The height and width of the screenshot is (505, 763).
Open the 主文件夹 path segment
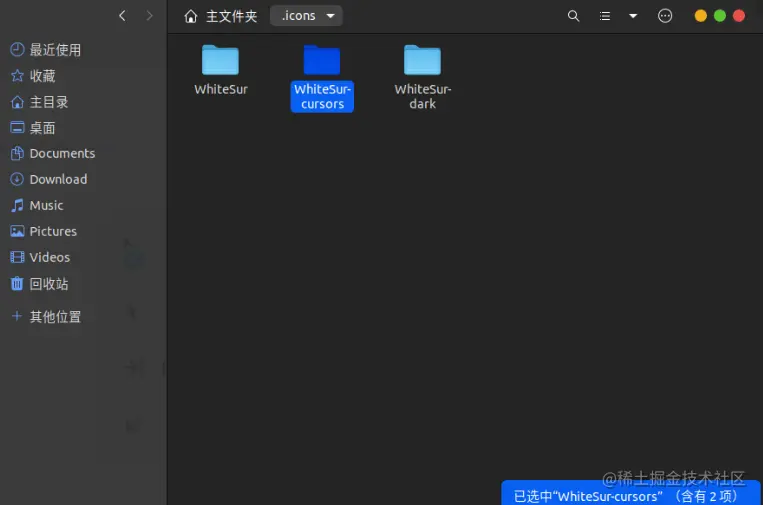pos(231,17)
